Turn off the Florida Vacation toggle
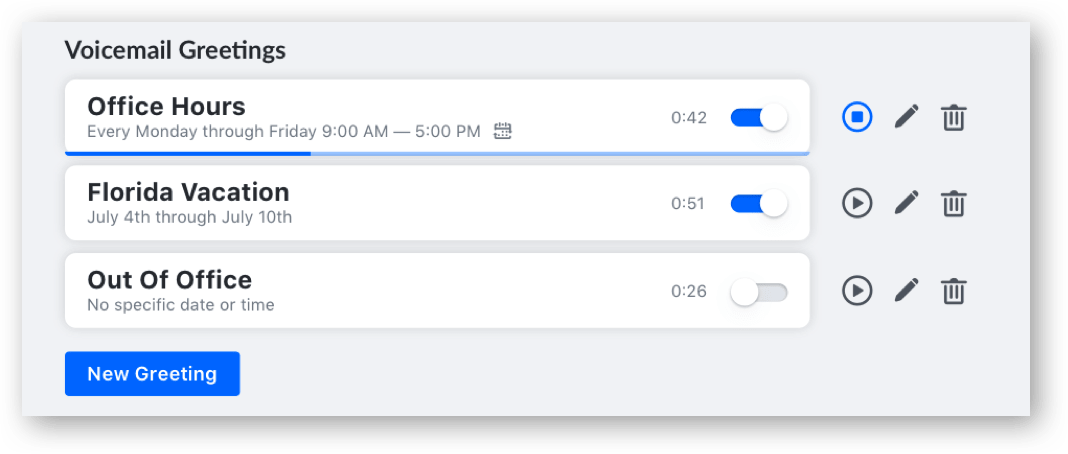 point(759,204)
